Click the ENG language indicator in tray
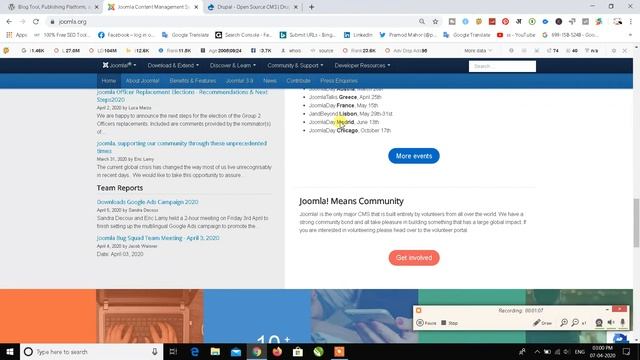This screenshot has height=360, width=640. point(580,351)
